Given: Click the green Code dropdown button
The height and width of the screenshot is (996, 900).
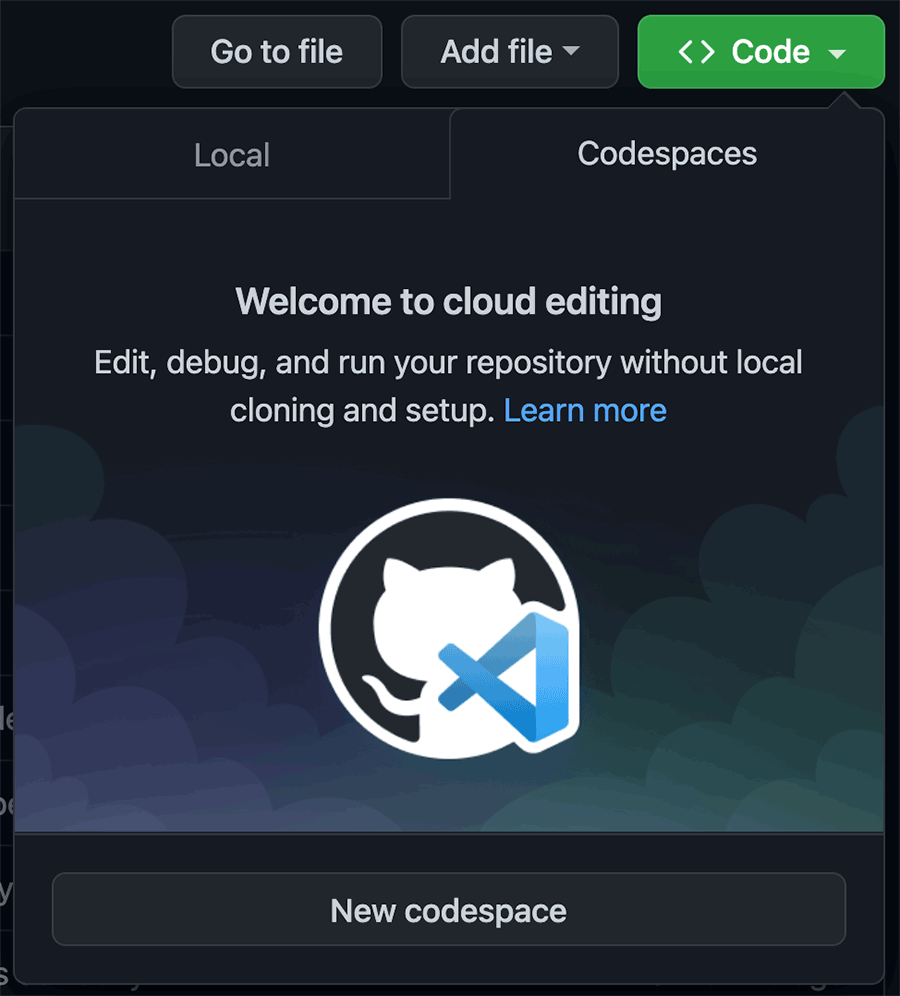Looking at the screenshot, I should point(761,51).
